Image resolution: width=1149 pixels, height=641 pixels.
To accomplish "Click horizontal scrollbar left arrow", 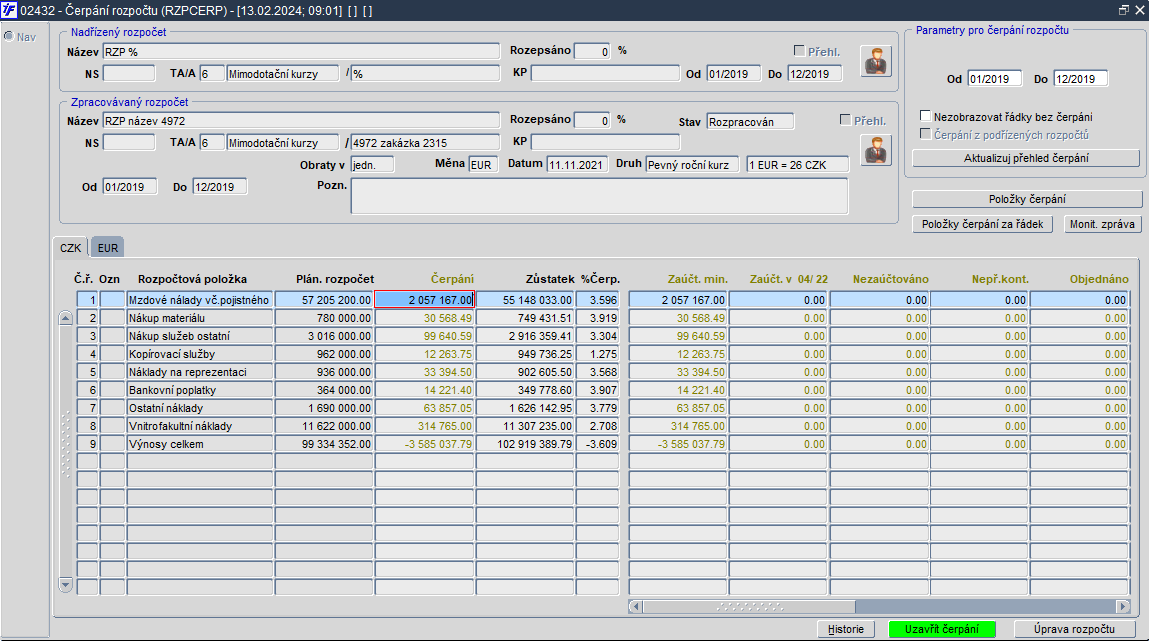I will [635, 607].
